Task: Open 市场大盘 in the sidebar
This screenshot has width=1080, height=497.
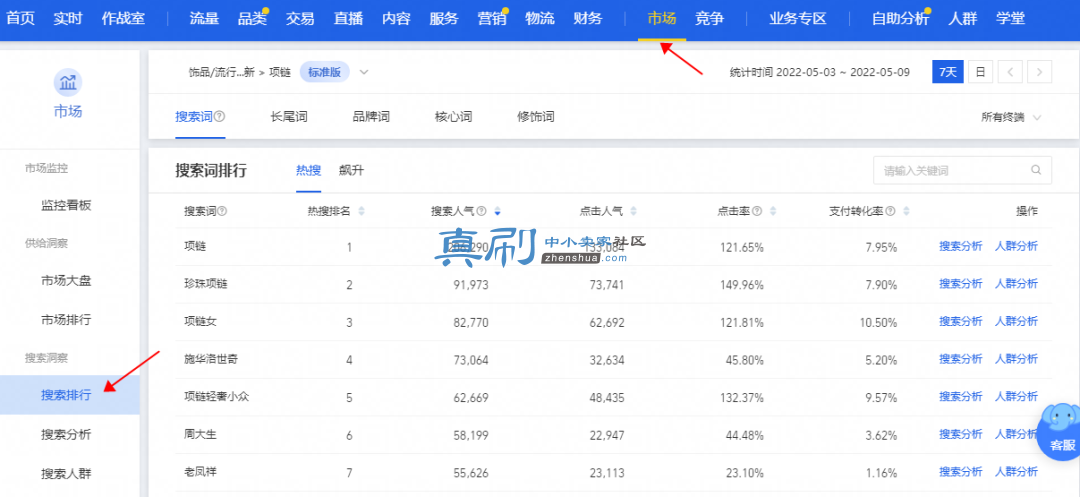Action: pos(66,280)
